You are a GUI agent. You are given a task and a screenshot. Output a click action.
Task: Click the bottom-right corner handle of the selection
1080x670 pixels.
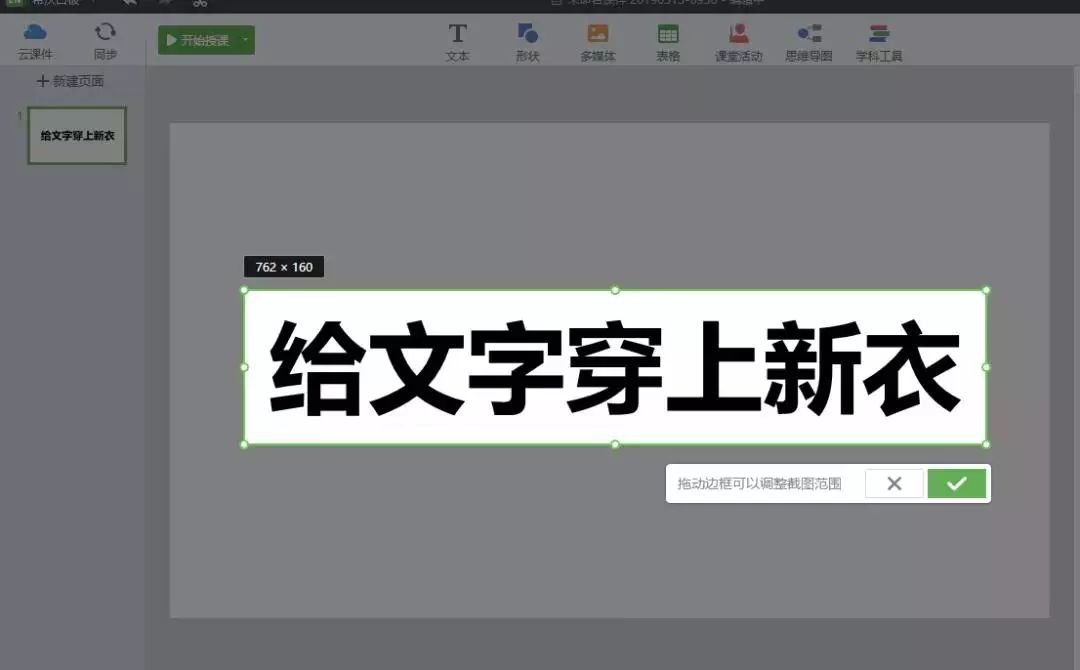[x=986, y=444]
